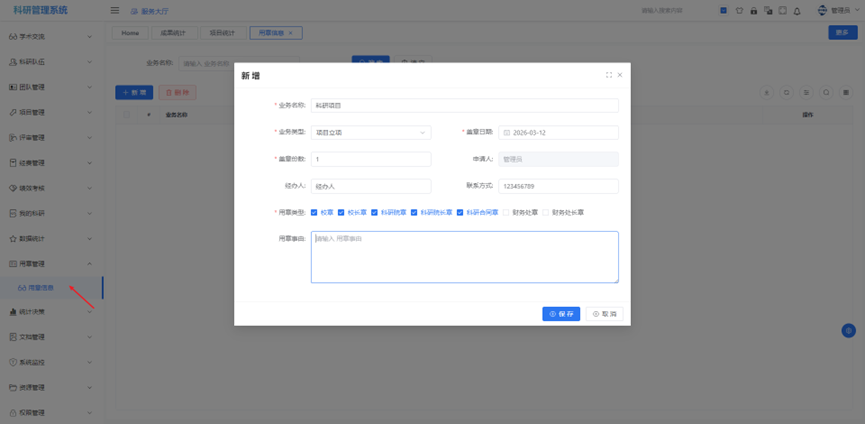The width and height of the screenshot is (865, 424).
Task: Switch to the 成果统计 tab
Action: 172,33
